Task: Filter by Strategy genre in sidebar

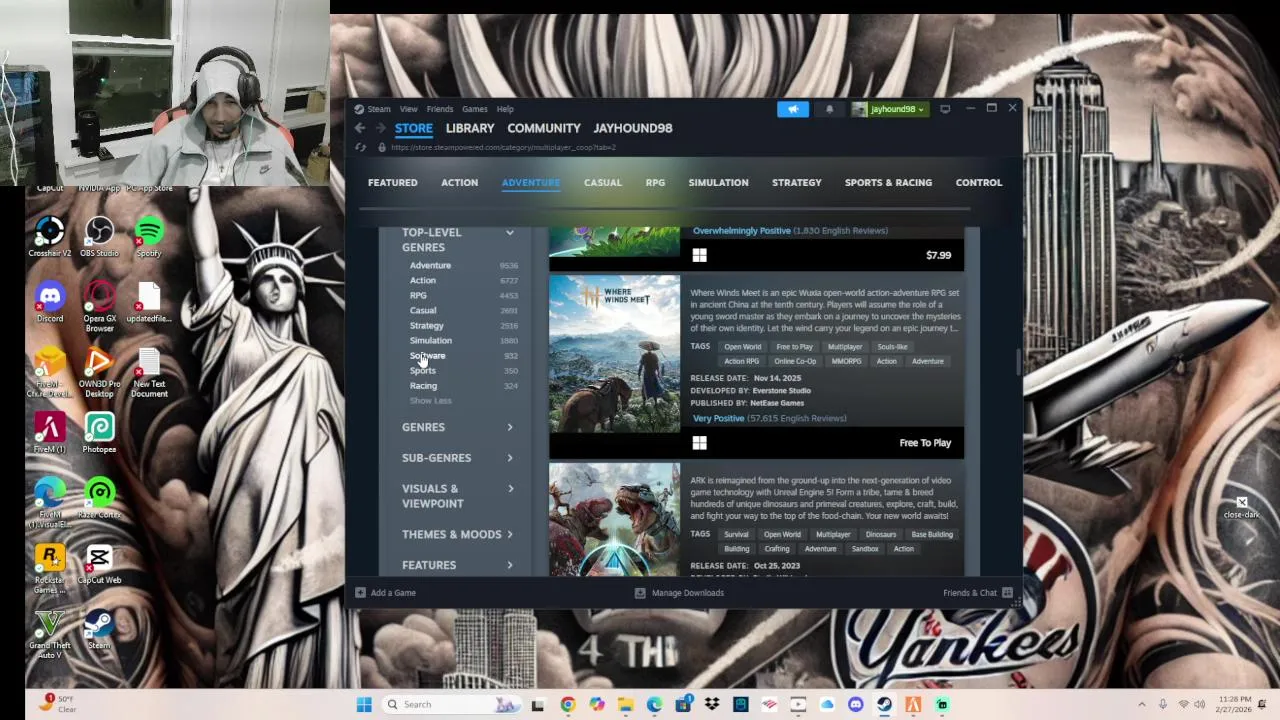Action: 427,325
